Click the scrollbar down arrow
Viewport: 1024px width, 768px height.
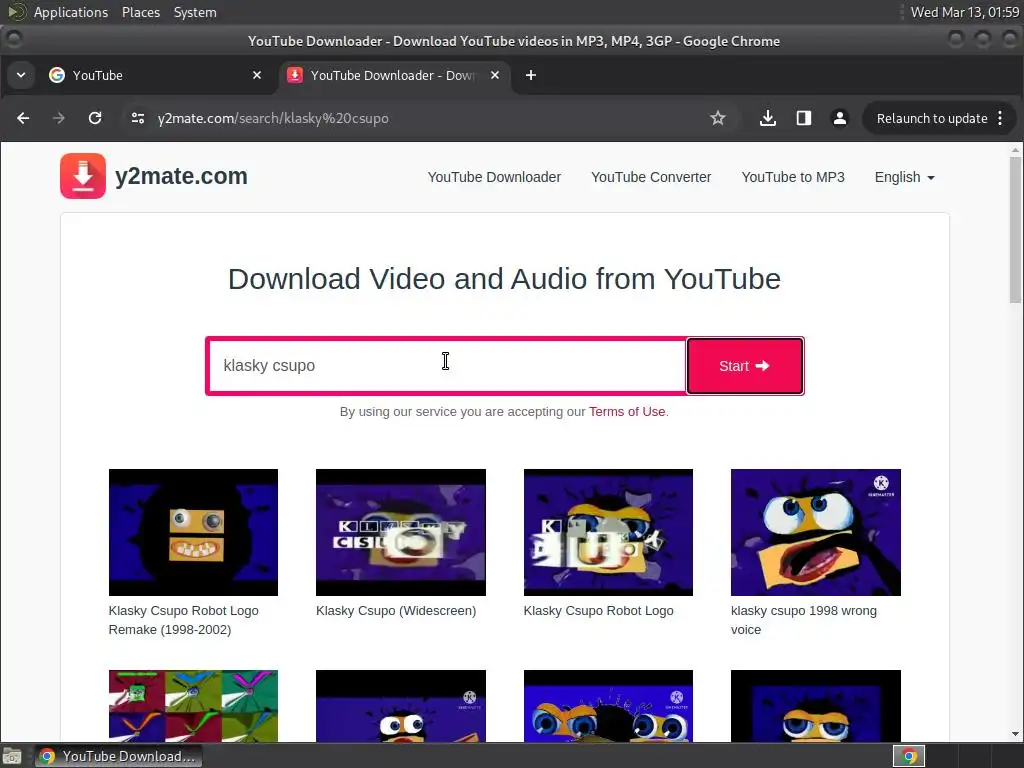(x=1016, y=734)
